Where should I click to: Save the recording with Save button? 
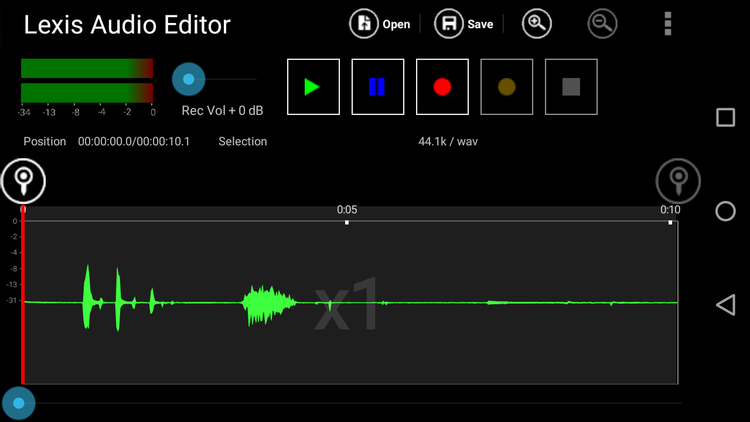point(463,23)
